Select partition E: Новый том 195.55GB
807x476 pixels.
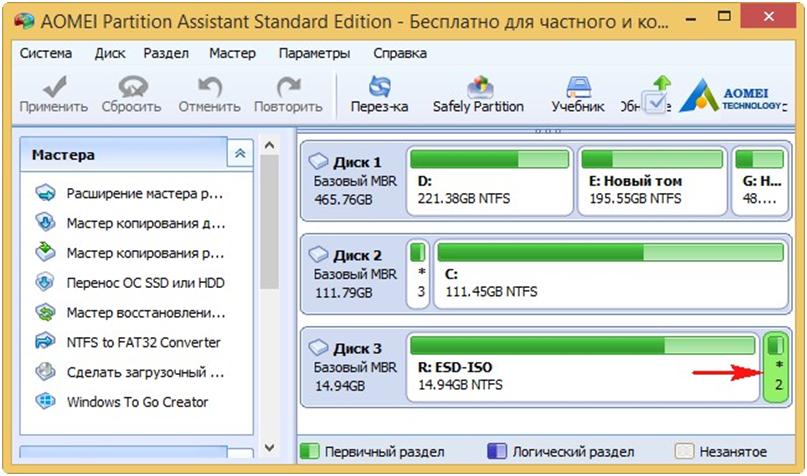click(653, 181)
